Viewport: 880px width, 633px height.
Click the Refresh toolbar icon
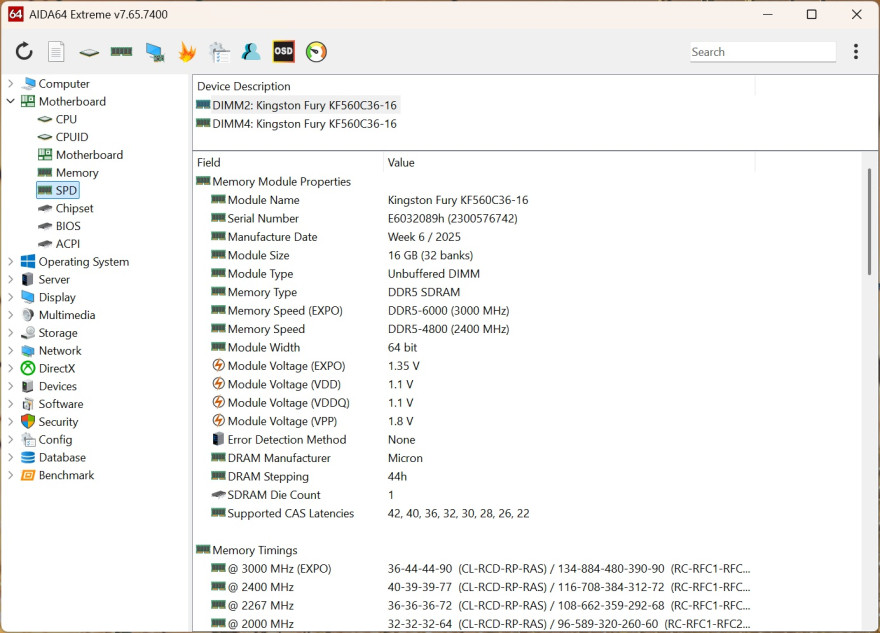[24, 52]
